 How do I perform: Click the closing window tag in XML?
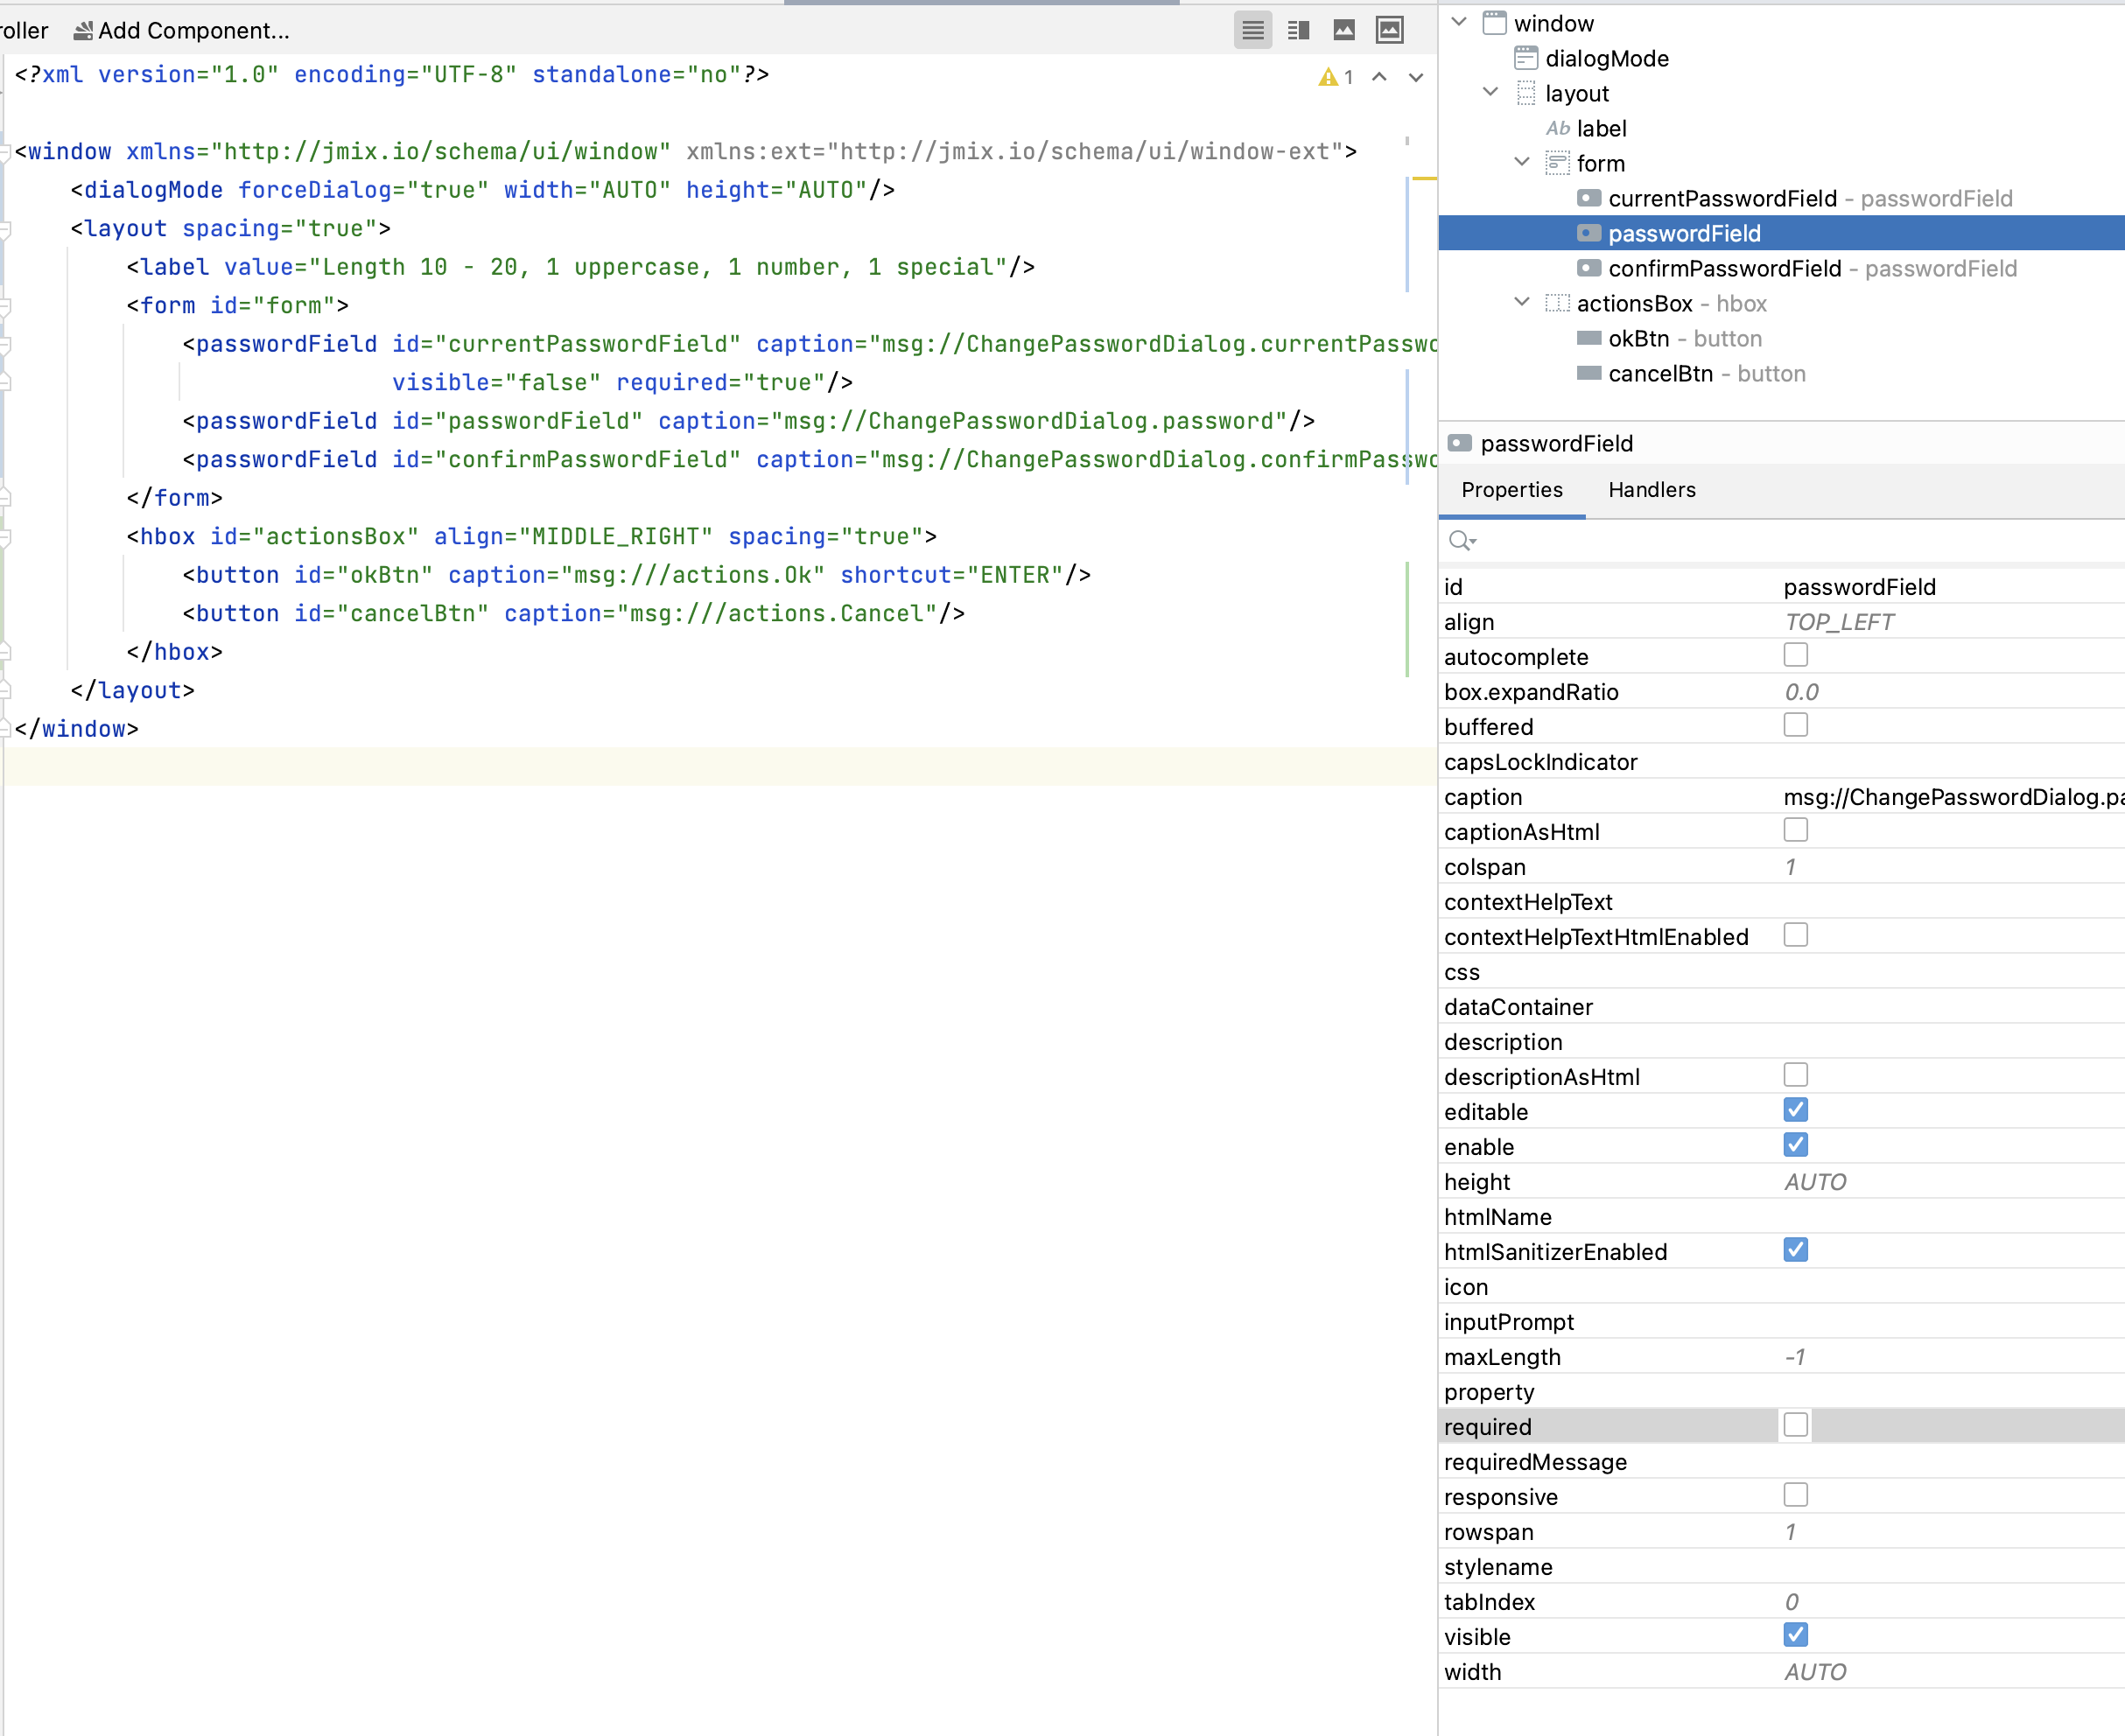(76, 729)
